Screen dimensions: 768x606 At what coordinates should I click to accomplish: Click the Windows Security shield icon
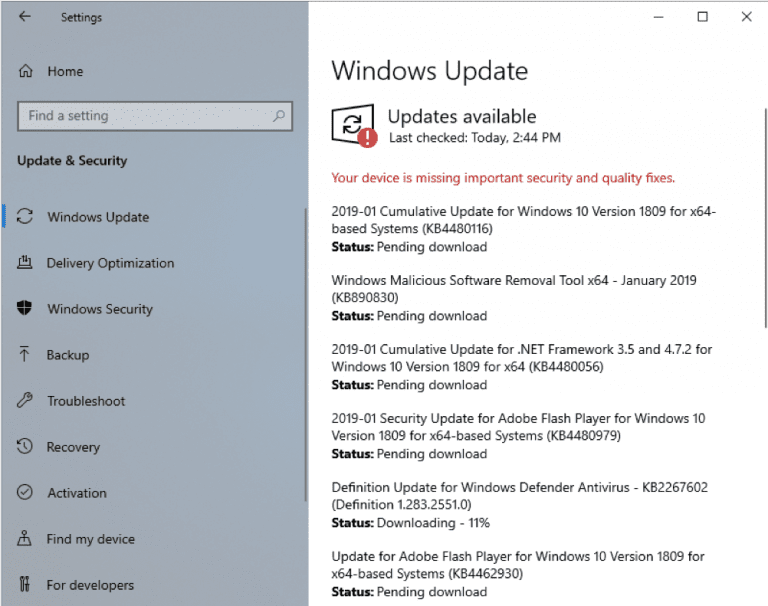(26, 309)
